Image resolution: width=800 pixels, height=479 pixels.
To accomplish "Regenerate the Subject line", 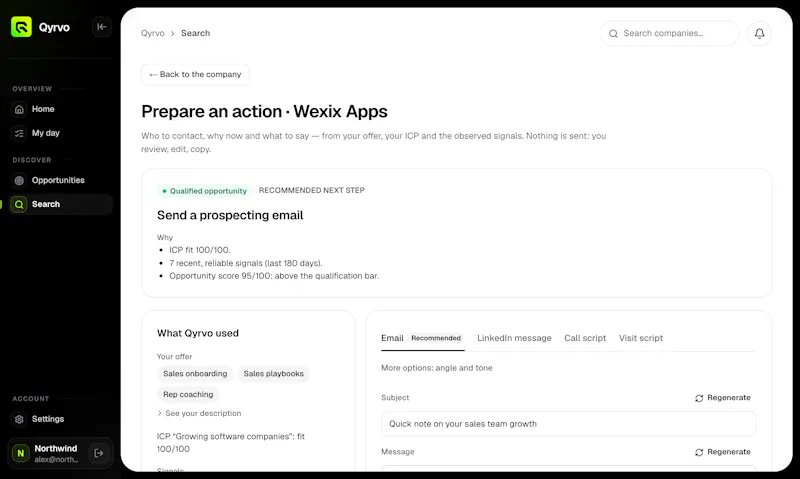I will coord(722,398).
